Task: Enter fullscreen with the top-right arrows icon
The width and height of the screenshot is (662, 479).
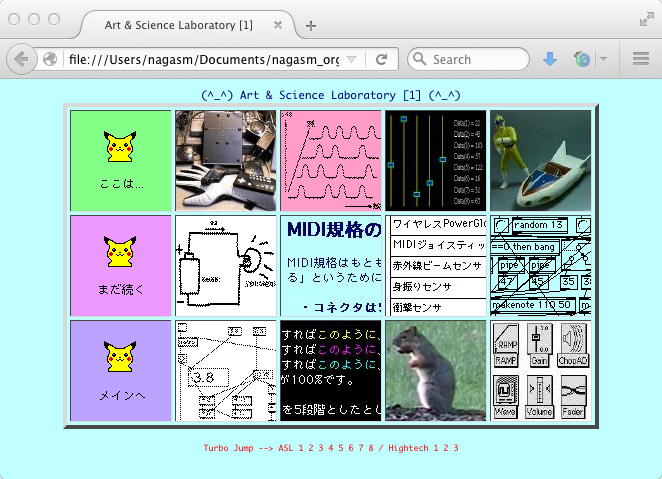Action: [646, 19]
